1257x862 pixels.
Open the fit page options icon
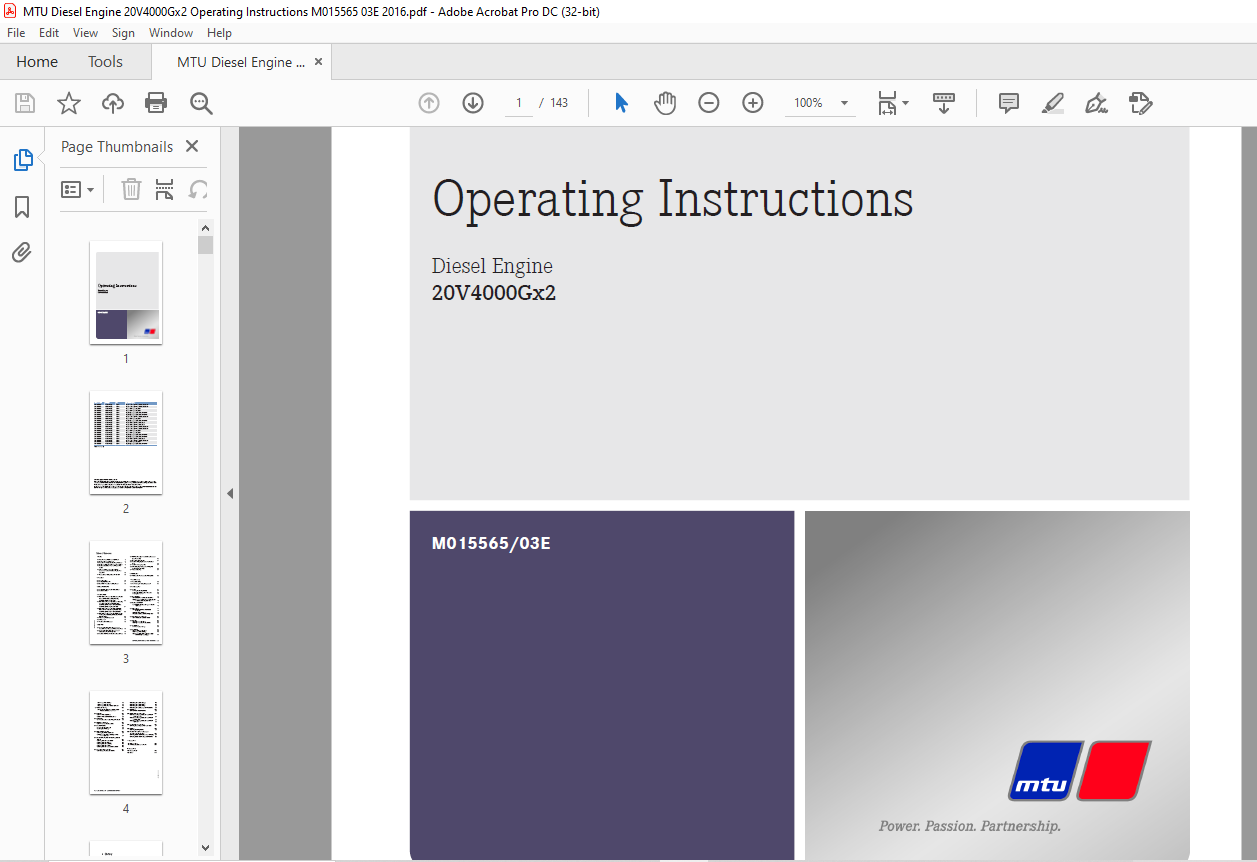point(892,103)
